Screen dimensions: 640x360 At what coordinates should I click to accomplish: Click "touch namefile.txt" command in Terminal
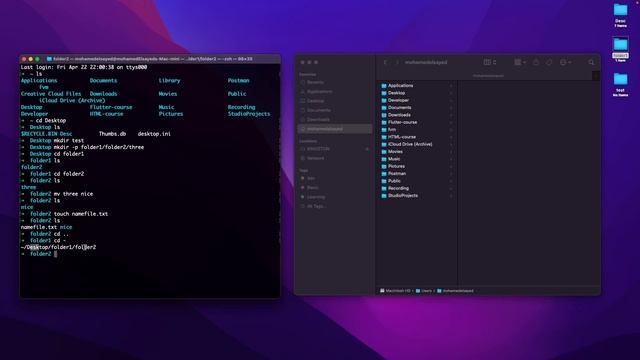tap(81, 214)
